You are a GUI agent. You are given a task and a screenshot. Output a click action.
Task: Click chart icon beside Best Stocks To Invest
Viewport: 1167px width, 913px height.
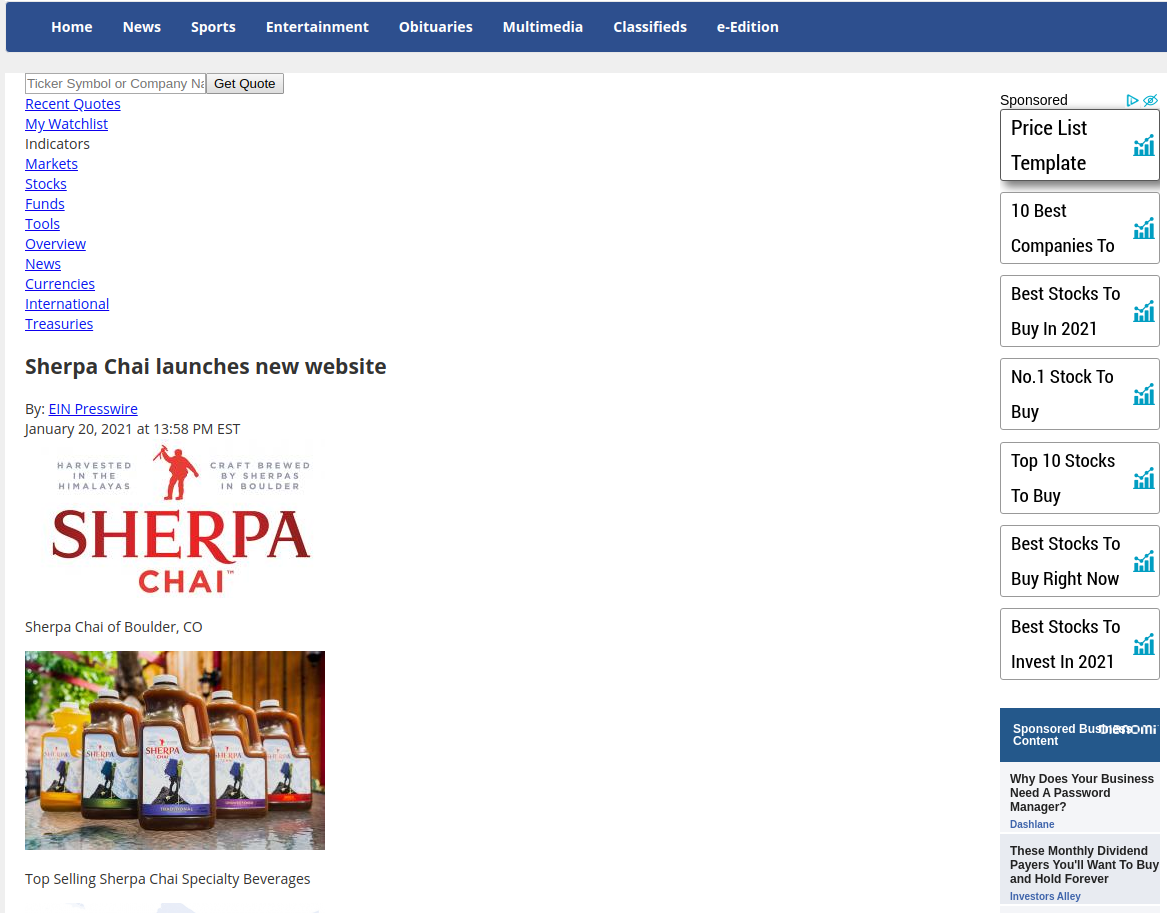[1143, 645]
